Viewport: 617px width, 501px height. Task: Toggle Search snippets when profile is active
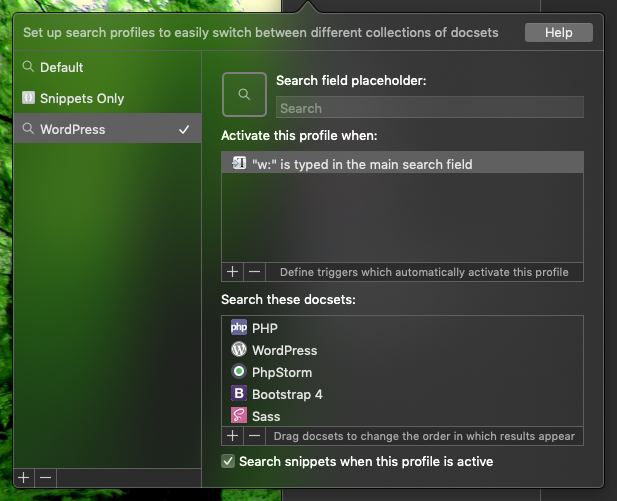(x=228, y=461)
